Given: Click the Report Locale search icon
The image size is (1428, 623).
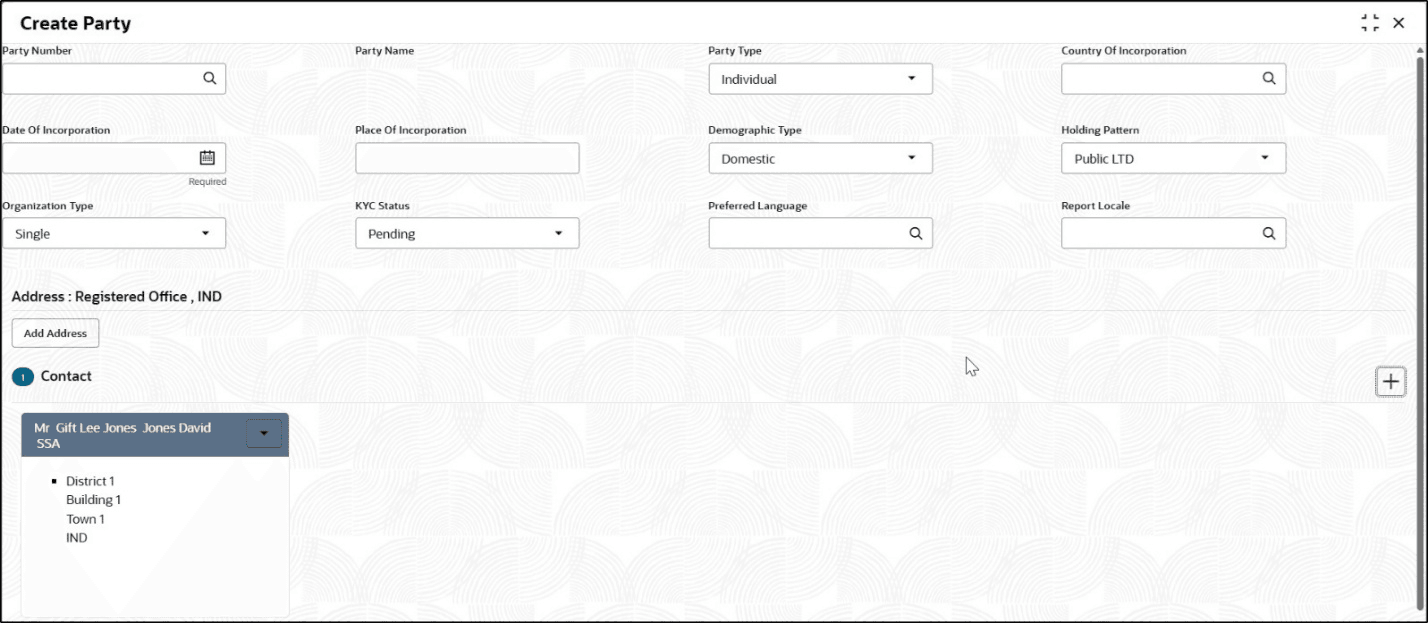Looking at the screenshot, I should [1268, 233].
